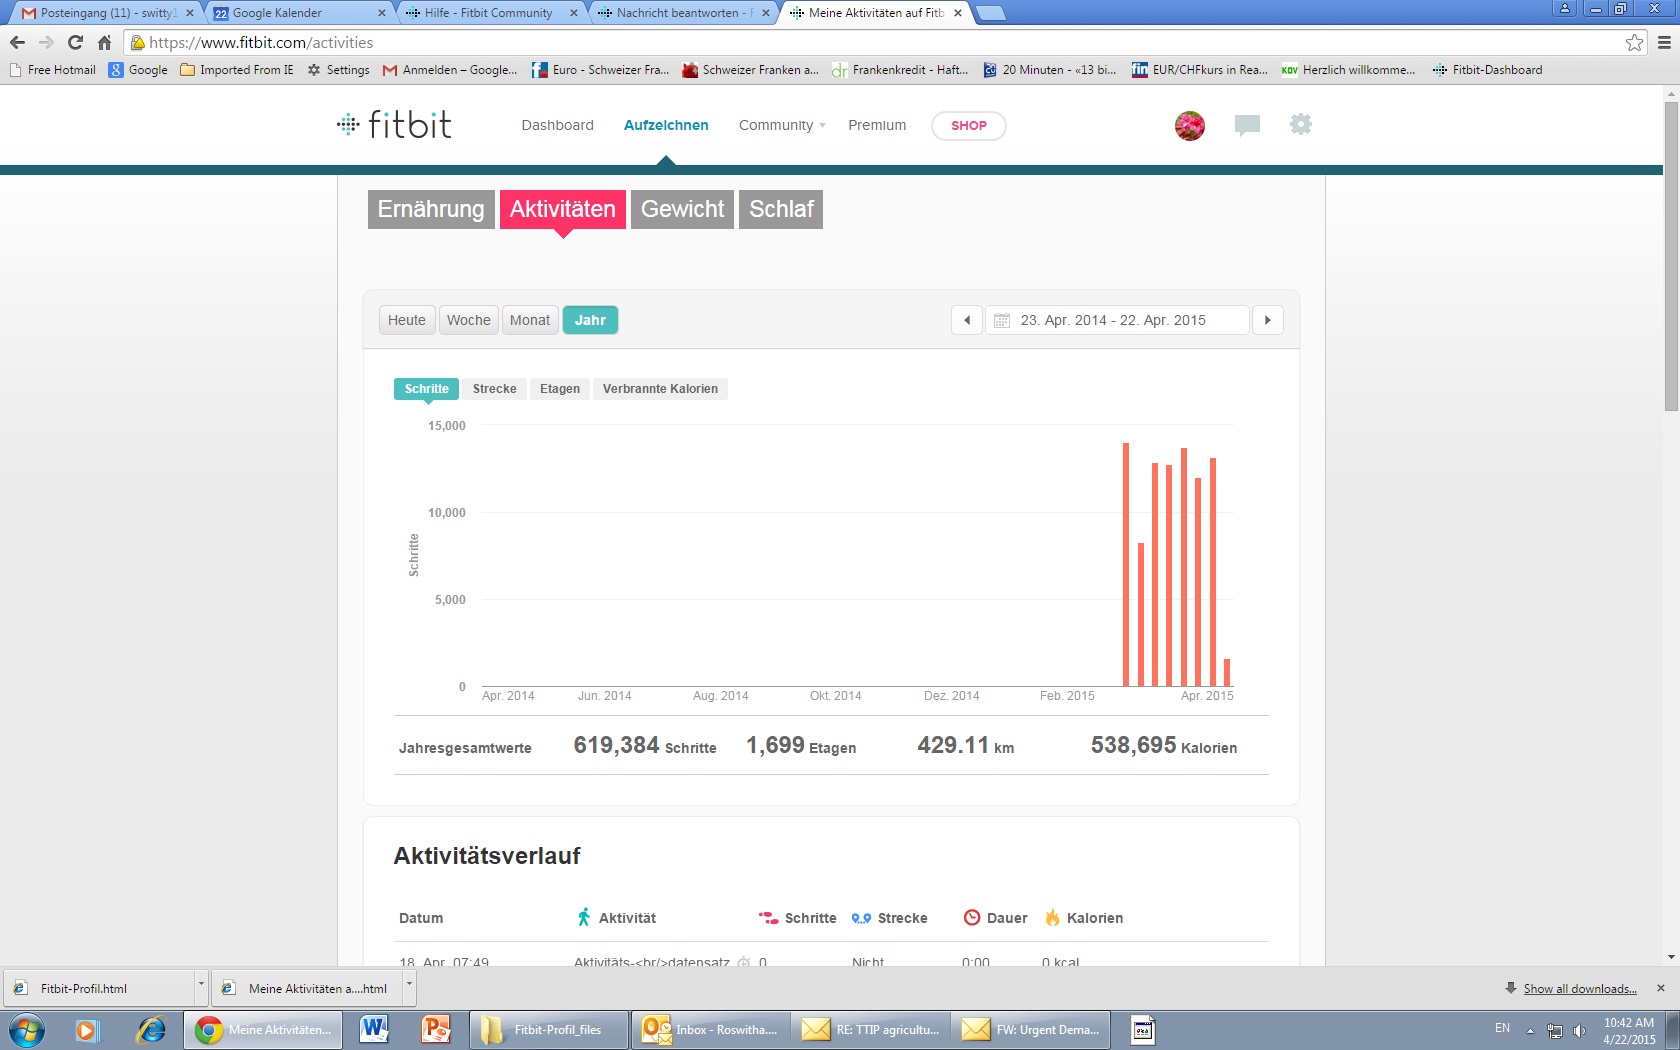Open Free Hotmail bookmark
The height and width of the screenshot is (1050, 1680).
tap(52, 70)
